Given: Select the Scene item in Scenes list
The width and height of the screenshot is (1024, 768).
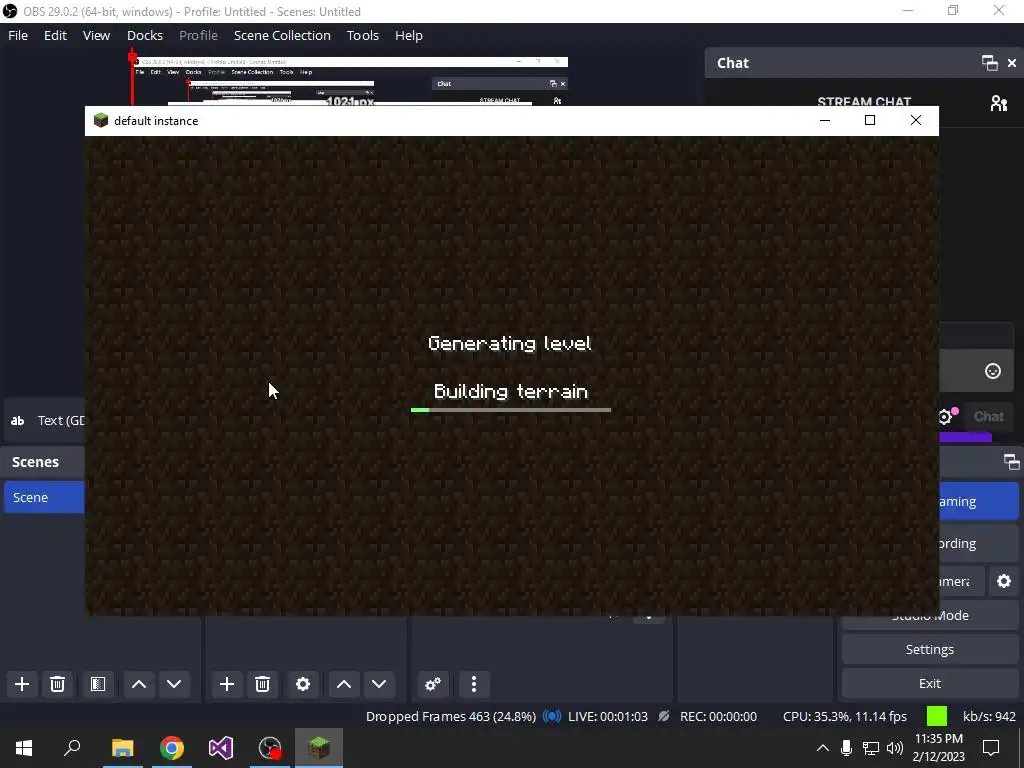Looking at the screenshot, I should [44, 497].
